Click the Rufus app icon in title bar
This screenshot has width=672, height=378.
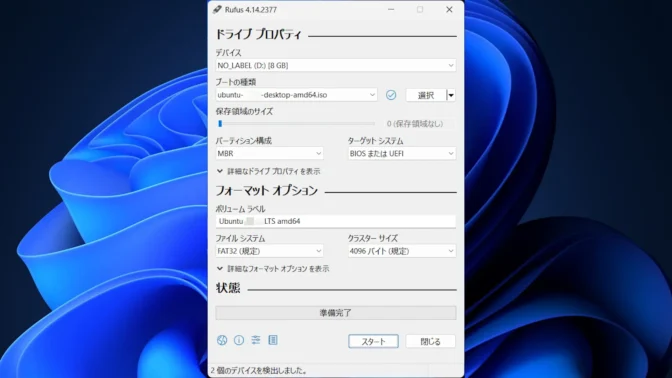coord(217,9)
